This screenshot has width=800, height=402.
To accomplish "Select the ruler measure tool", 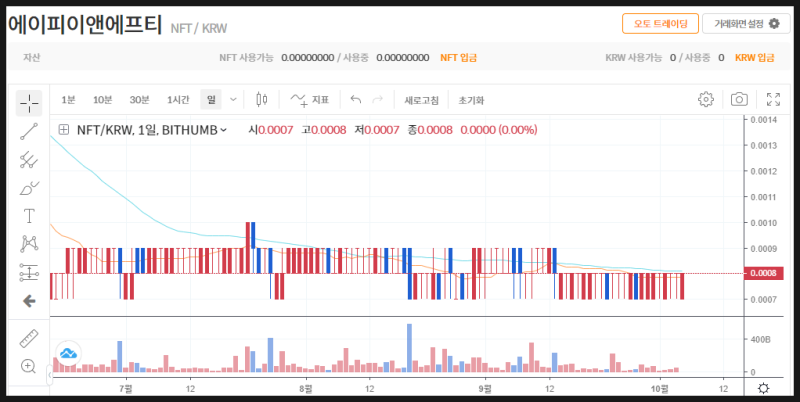I will click(29, 338).
